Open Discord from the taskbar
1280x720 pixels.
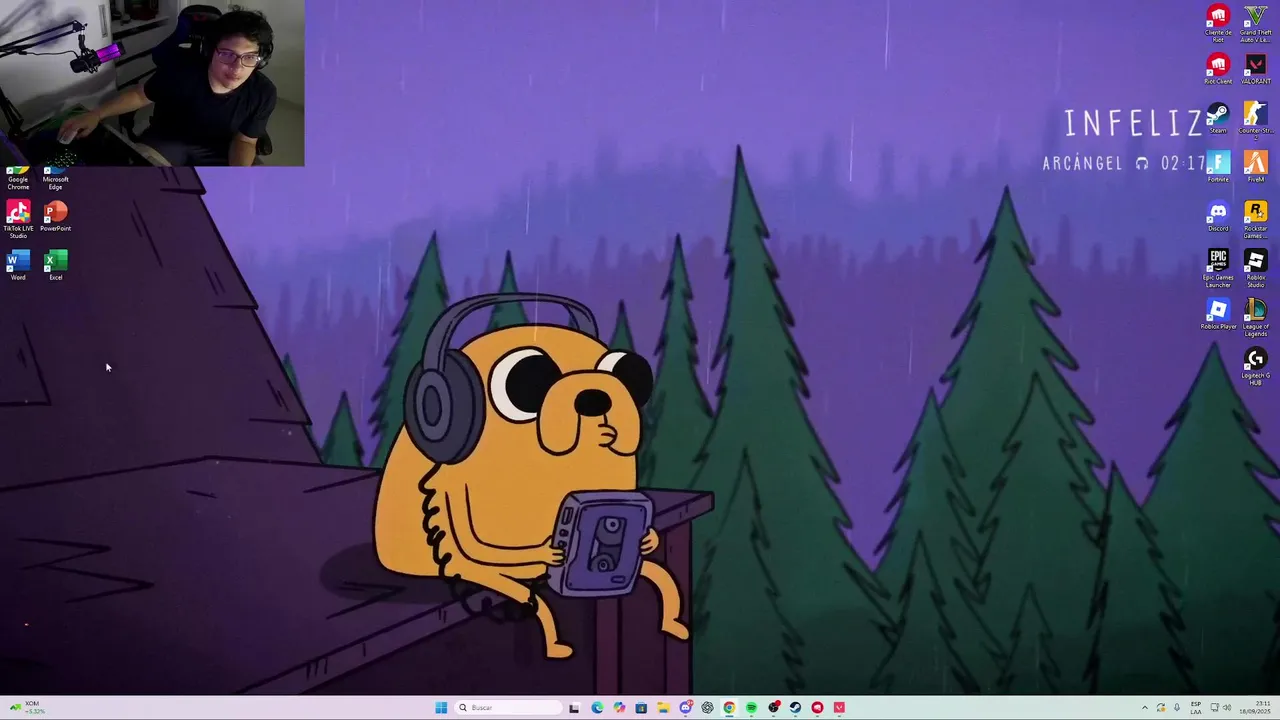(685, 707)
